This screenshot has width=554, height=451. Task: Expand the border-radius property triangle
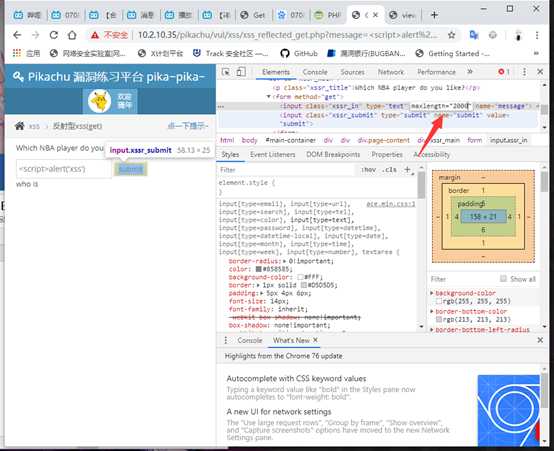point(284,261)
